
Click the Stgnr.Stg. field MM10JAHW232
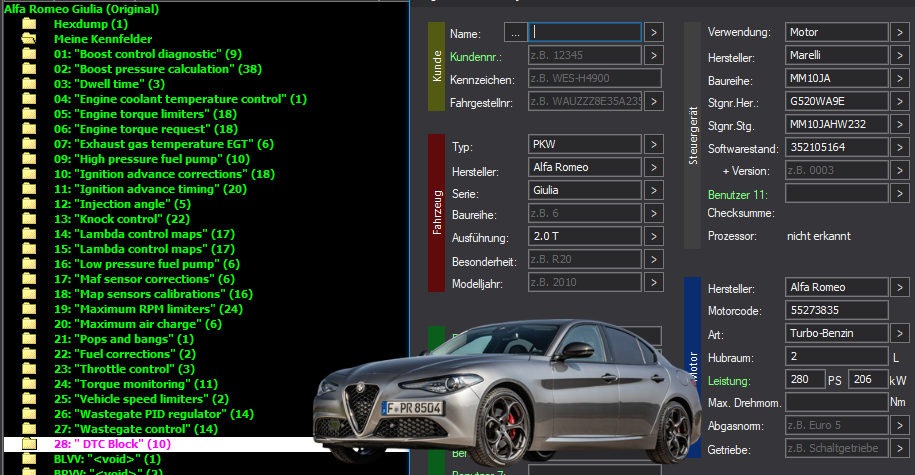click(837, 124)
